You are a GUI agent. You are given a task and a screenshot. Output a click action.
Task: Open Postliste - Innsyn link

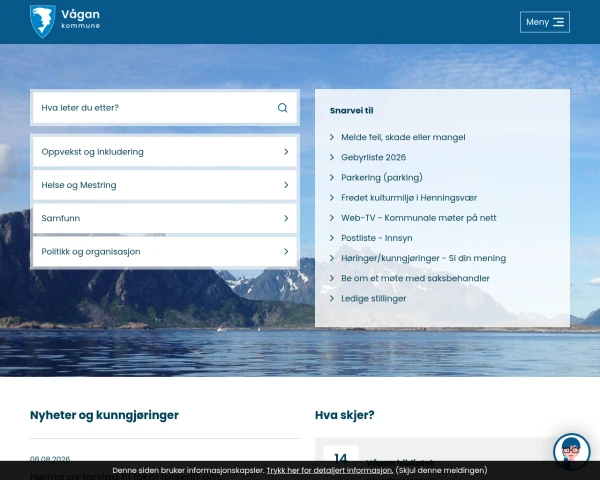point(377,238)
